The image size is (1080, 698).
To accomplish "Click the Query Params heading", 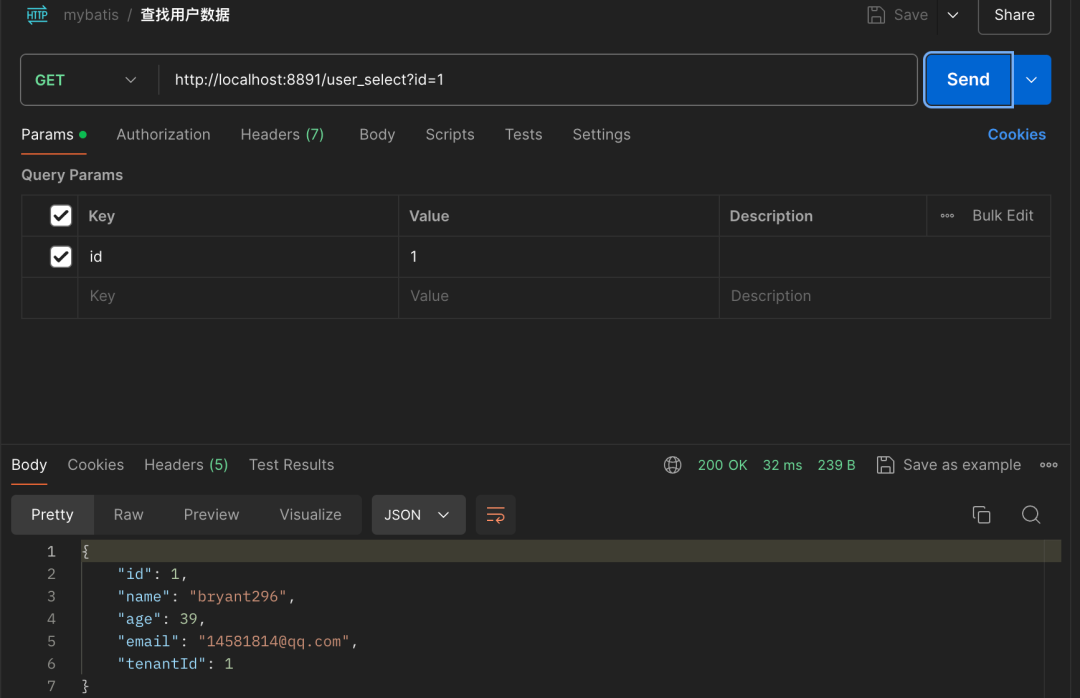I will 72,175.
